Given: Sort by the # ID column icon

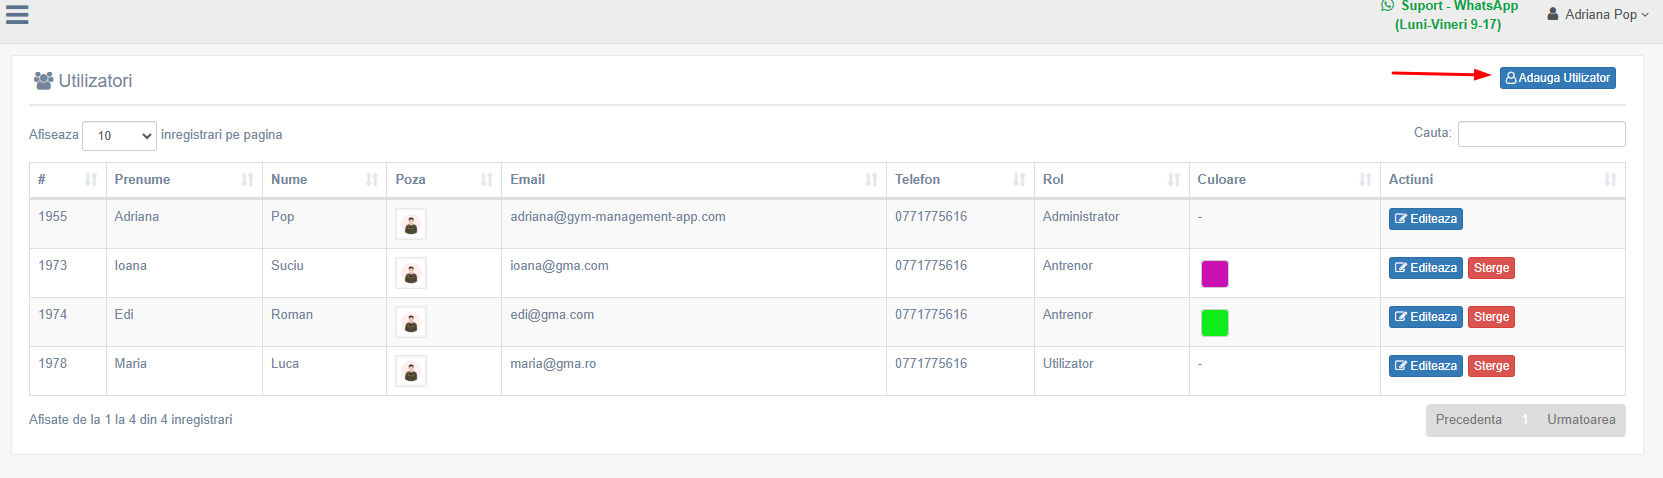Looking at the screenshot, I should (x=91, y=180).
